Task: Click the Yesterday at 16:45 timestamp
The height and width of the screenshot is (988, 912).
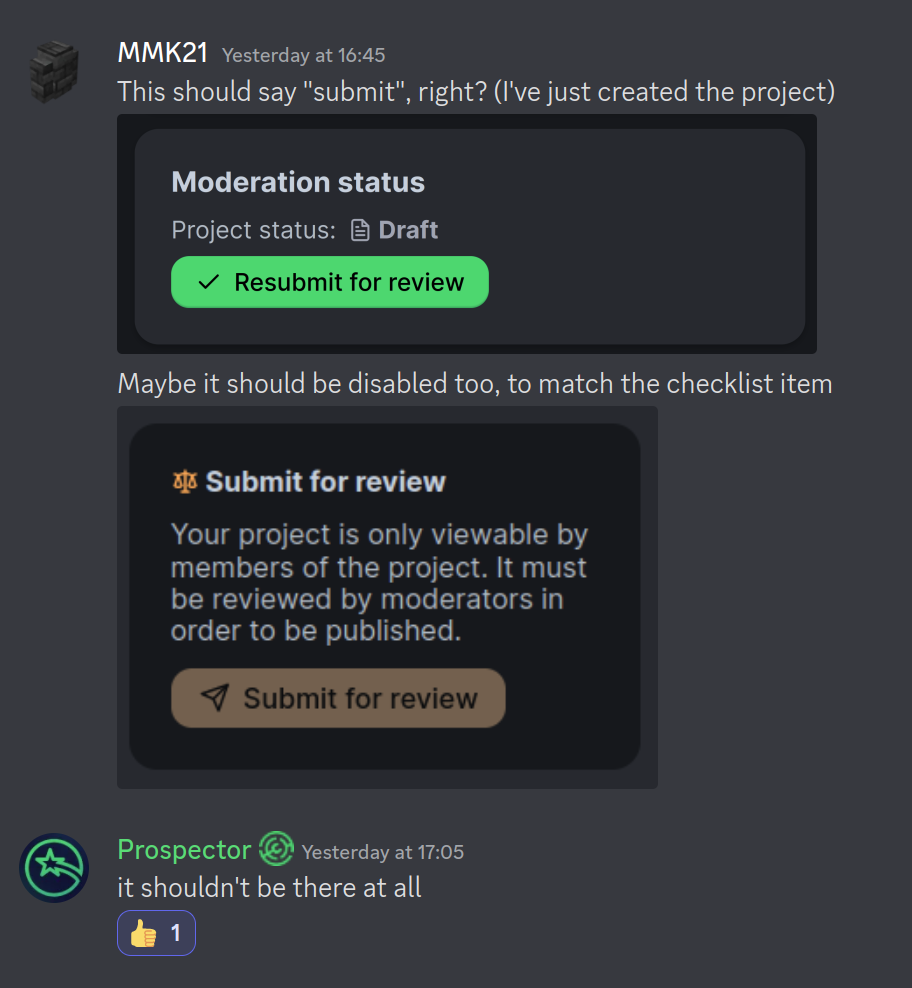Action: tap(303, 56)
